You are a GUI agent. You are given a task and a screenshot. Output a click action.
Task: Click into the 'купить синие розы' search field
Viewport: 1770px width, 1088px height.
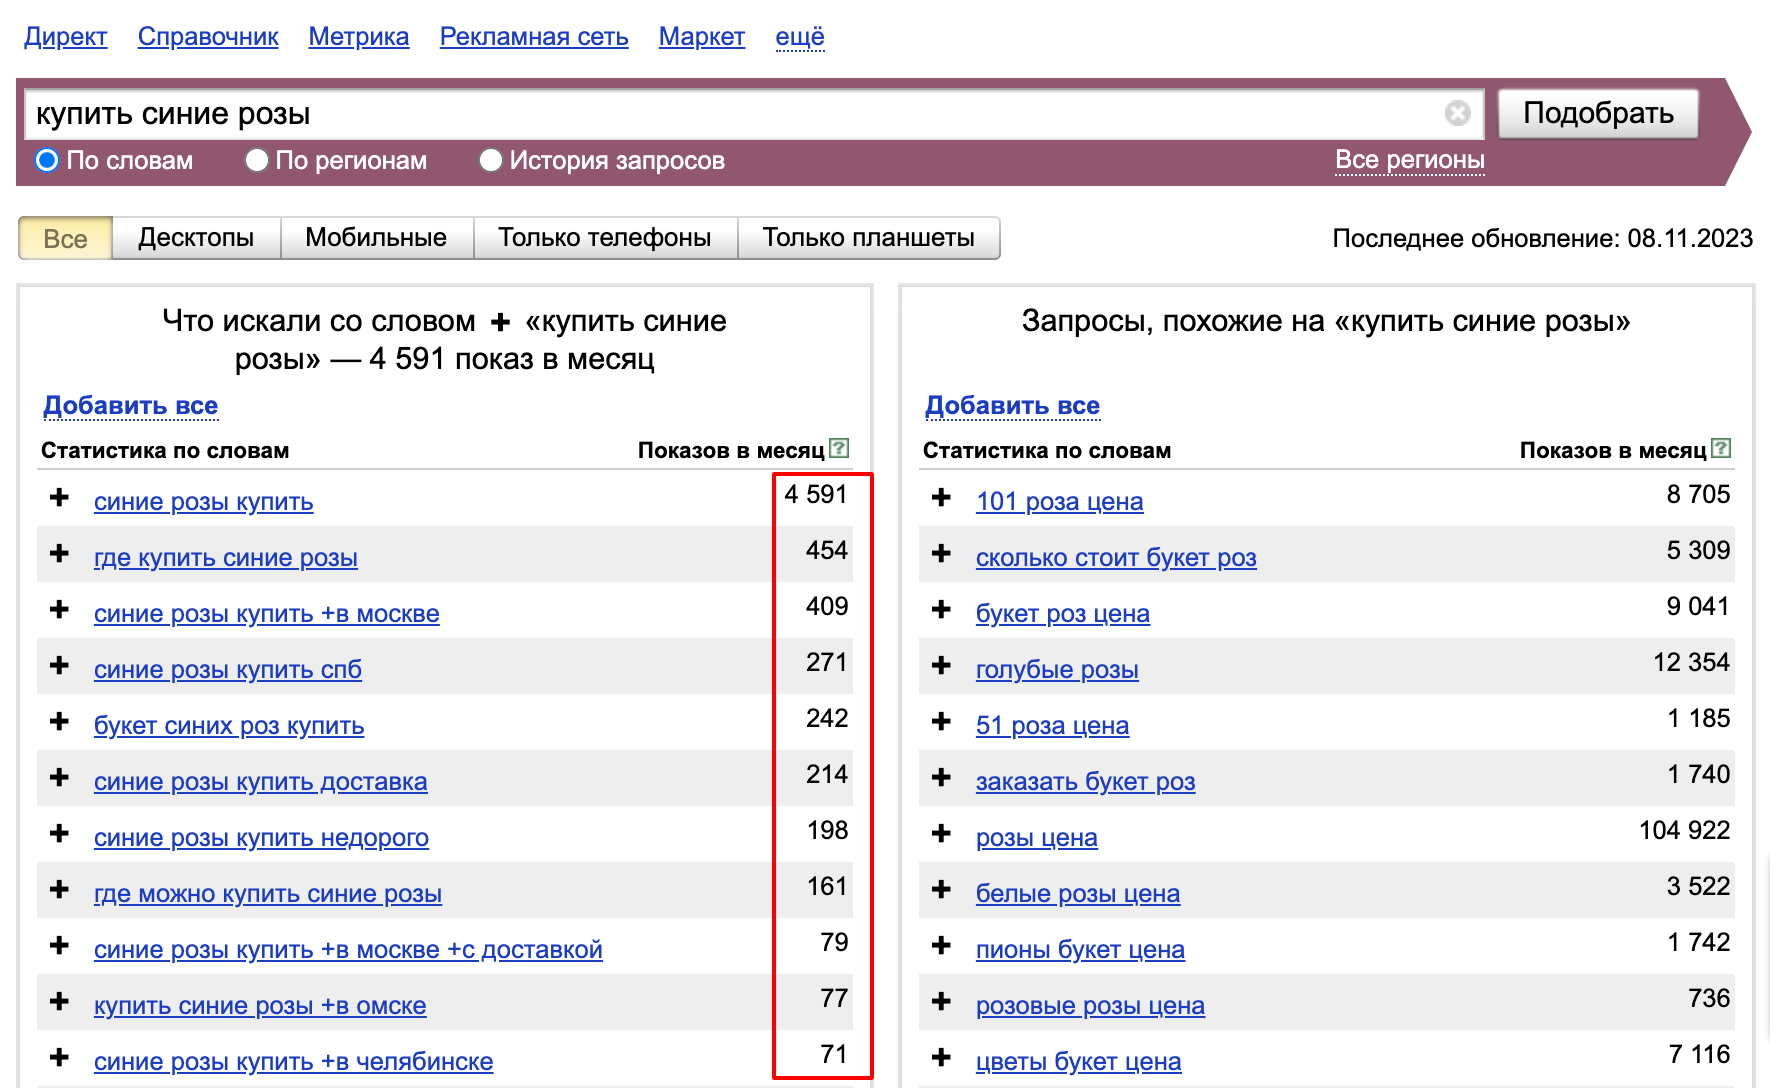coord(730,114)
